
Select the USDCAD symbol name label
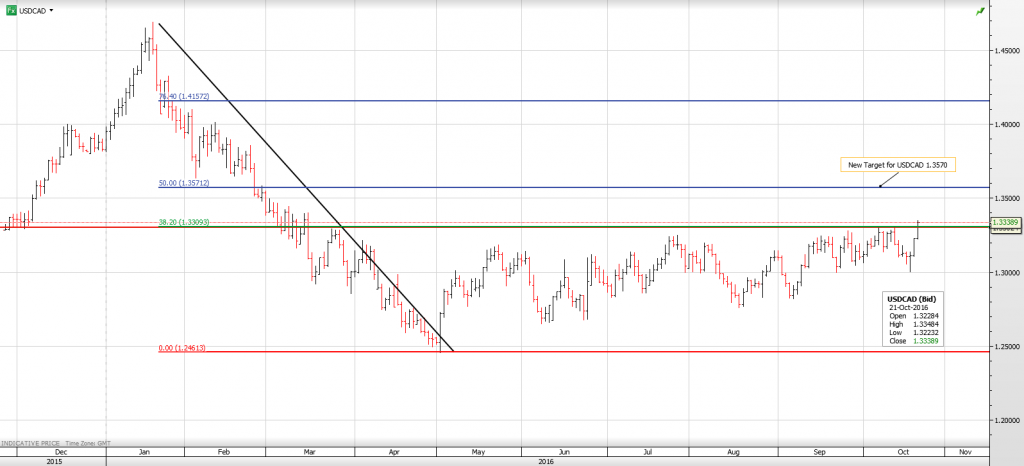pos(33,10)
